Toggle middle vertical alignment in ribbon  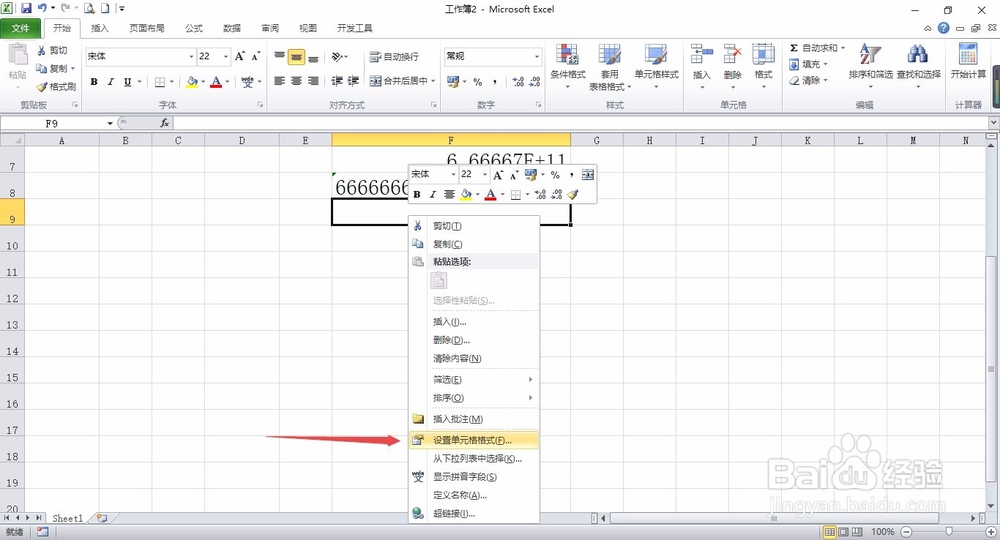[x=296, y=57]
